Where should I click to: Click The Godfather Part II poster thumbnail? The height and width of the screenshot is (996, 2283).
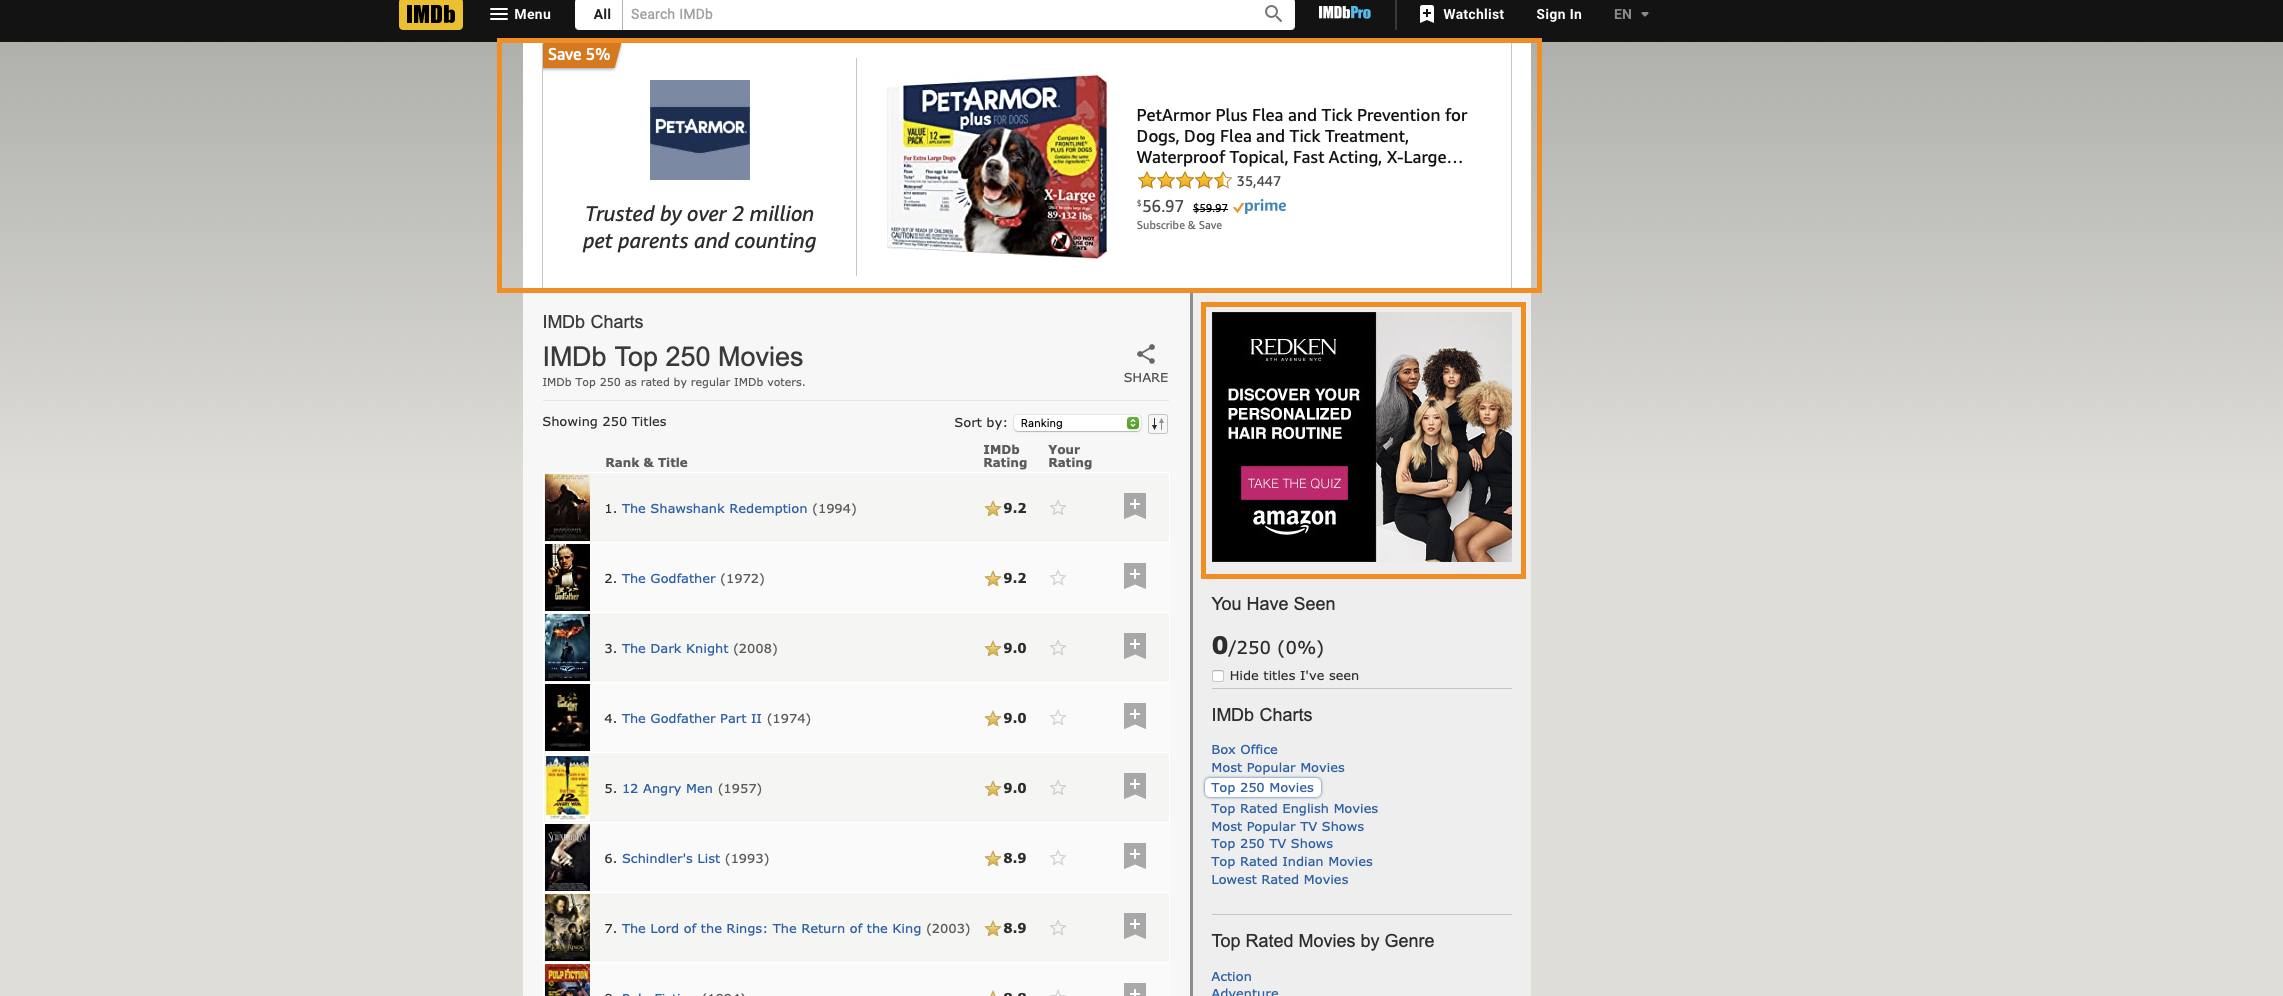(x=567, y=717)
